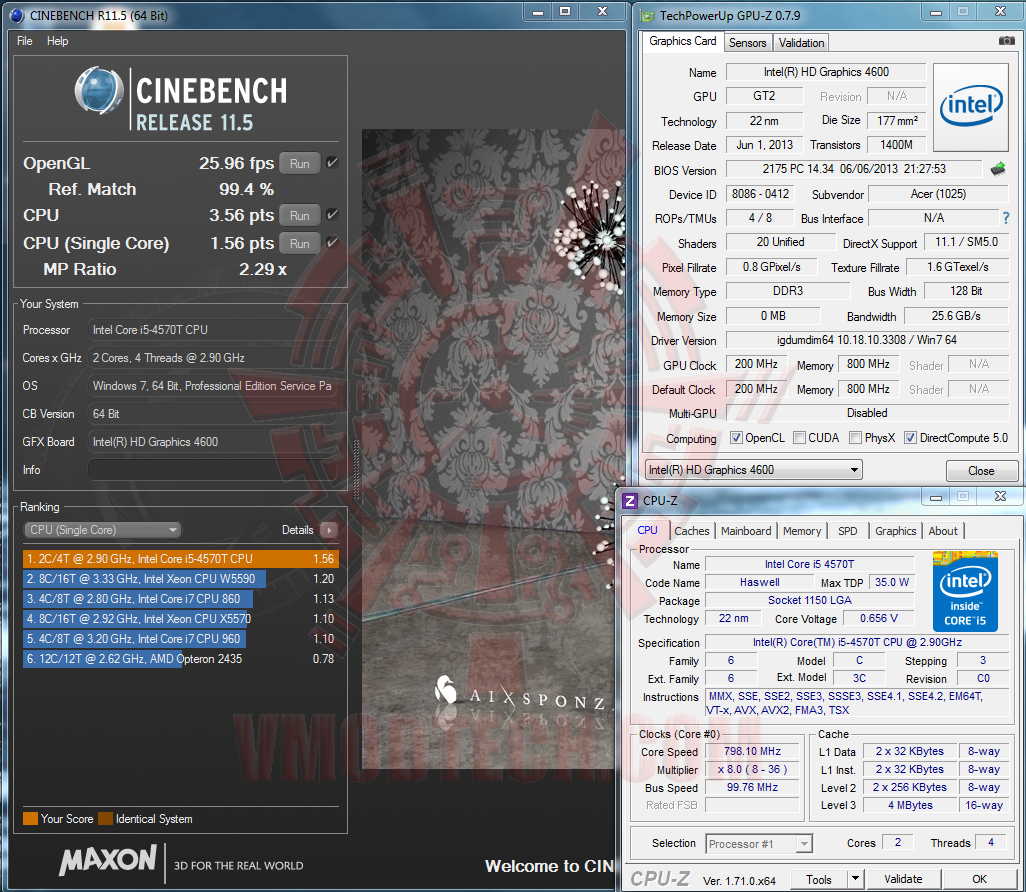Screen dimensions: 1026x892
Task: Select the GPU-Z Graphics Card tab
Action: pos(682,41)
